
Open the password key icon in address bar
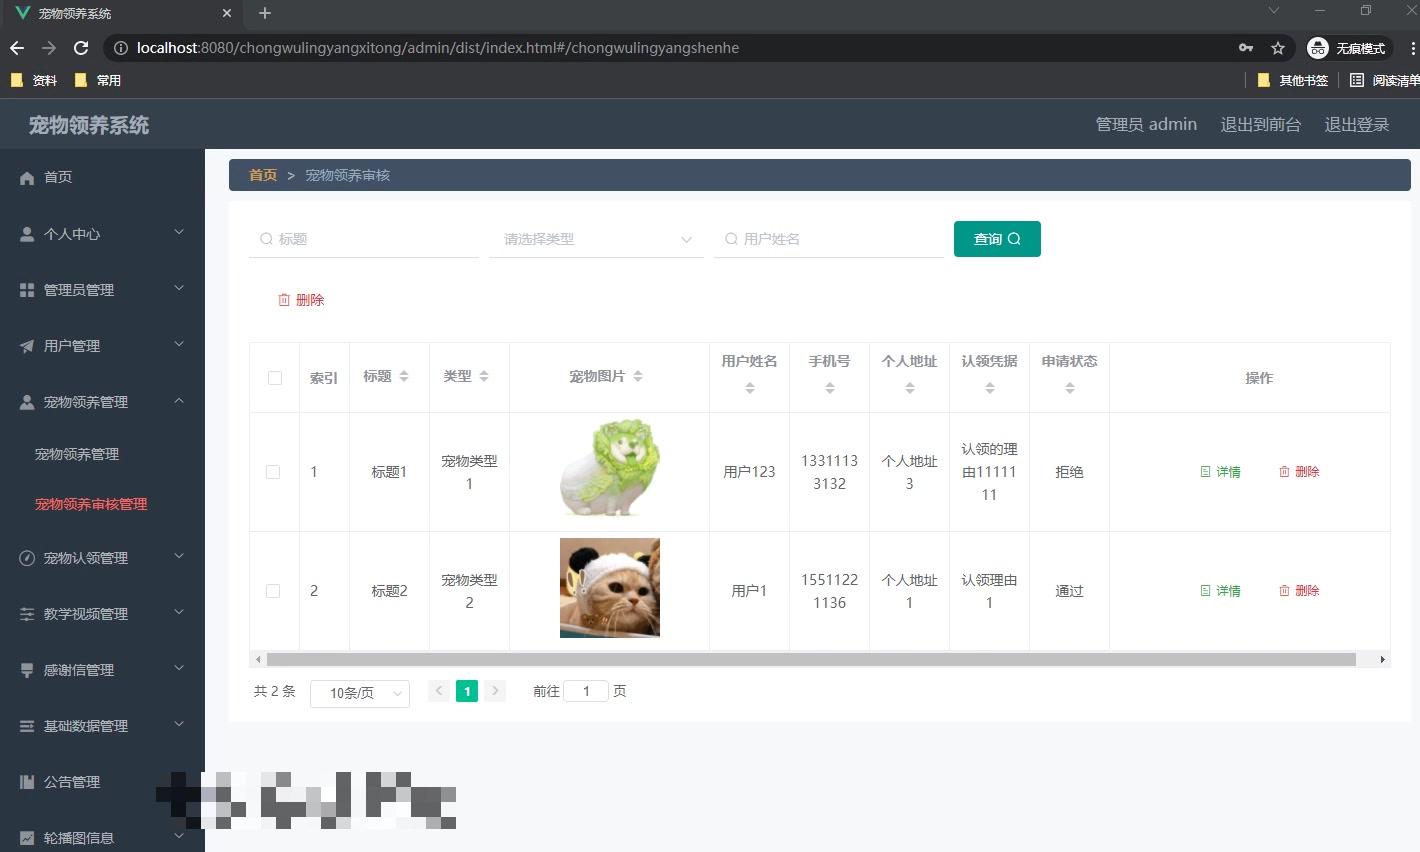(1246, 48)
